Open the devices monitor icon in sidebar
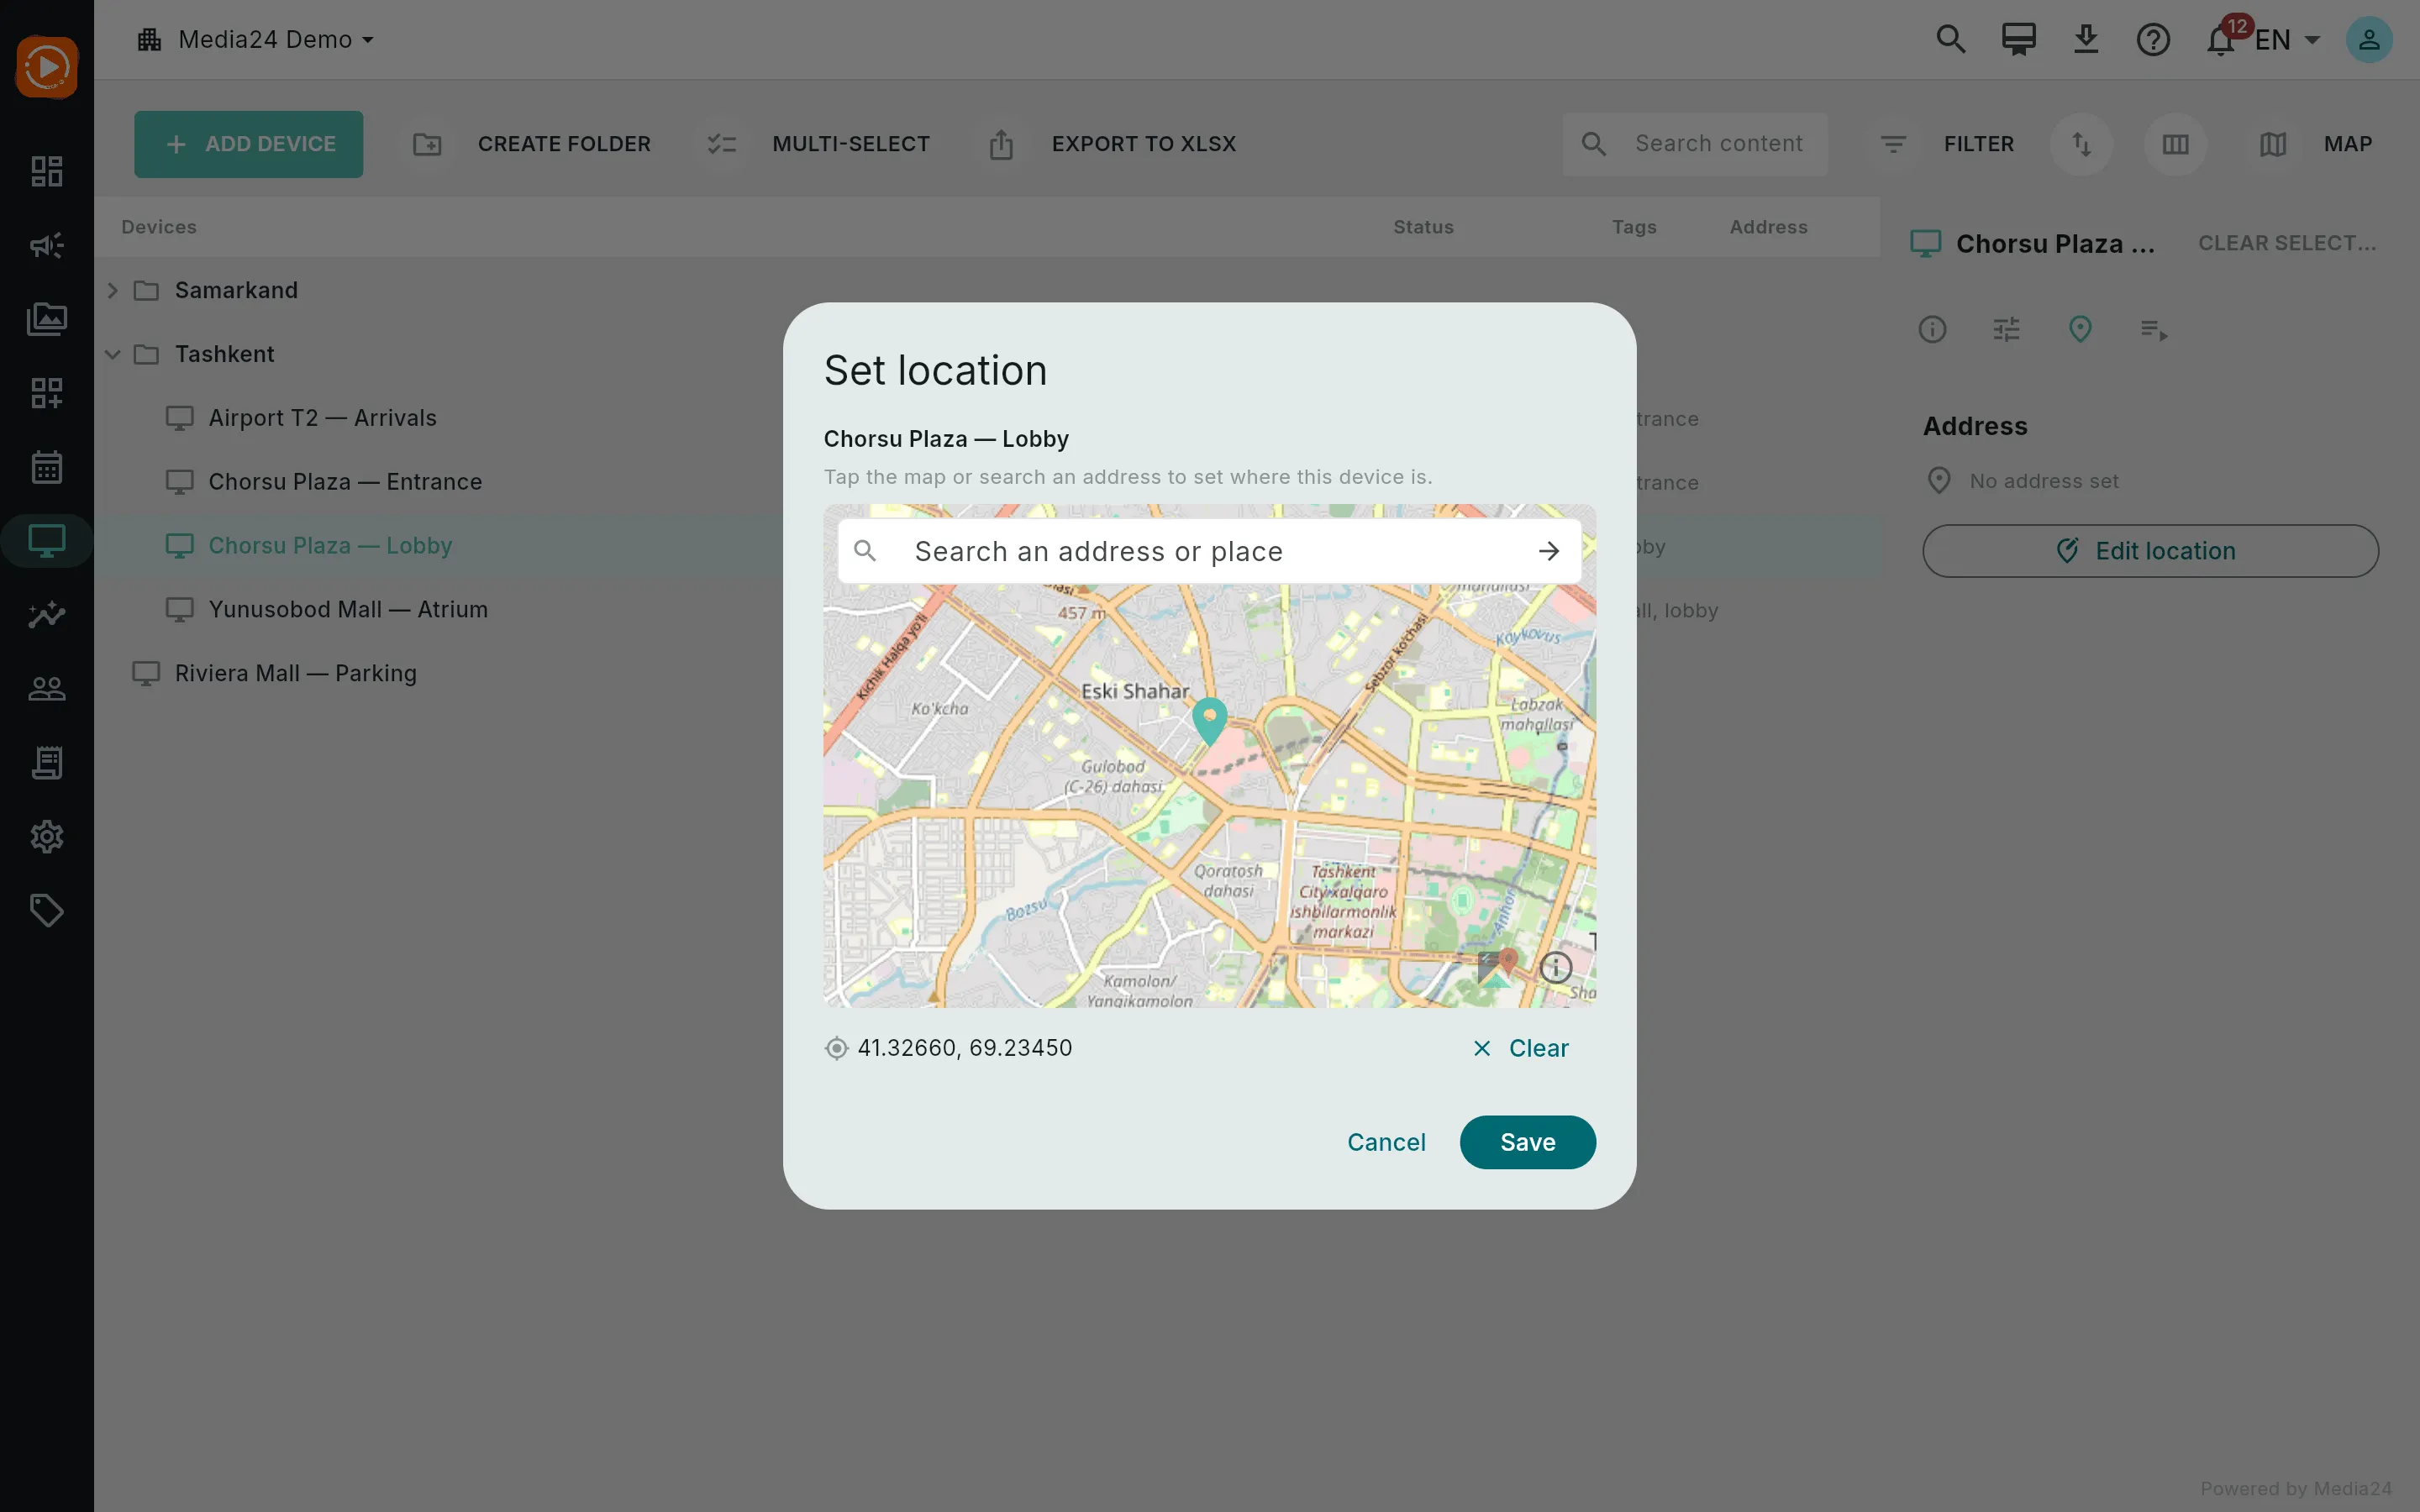The image size is (2420, 1512). [46, 541]
